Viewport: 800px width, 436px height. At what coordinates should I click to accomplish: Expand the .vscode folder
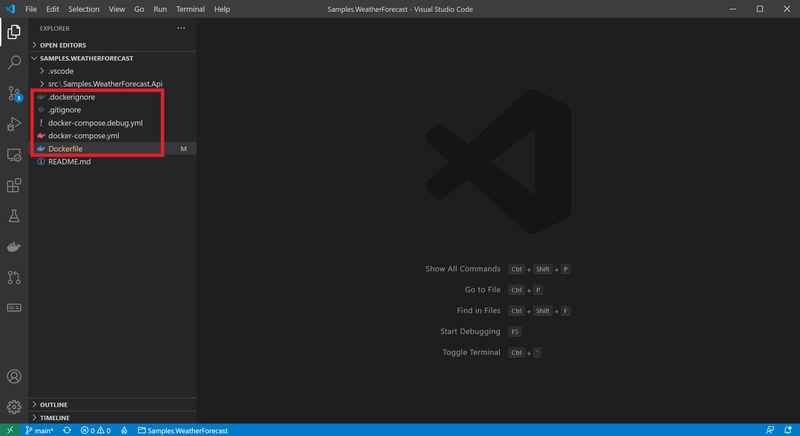coord(112,71)
